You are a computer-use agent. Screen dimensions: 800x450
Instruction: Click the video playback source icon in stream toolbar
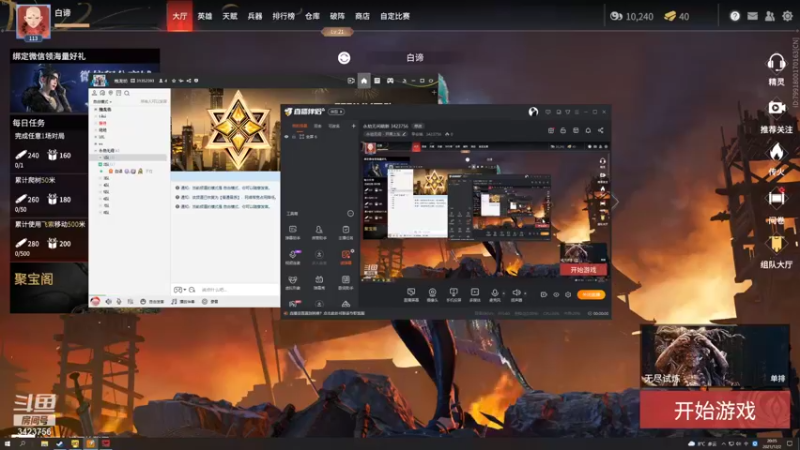point(474,292)
